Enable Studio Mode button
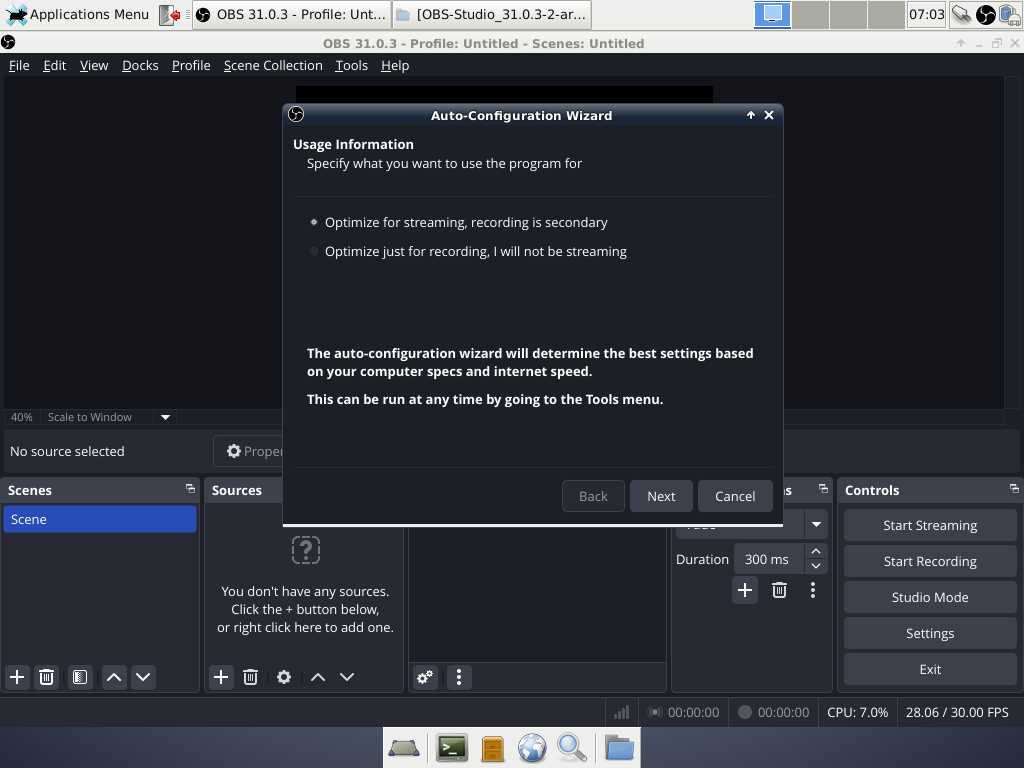This screenshot has height=768, width=1024. pyautogui.click(x=930, y=597)
